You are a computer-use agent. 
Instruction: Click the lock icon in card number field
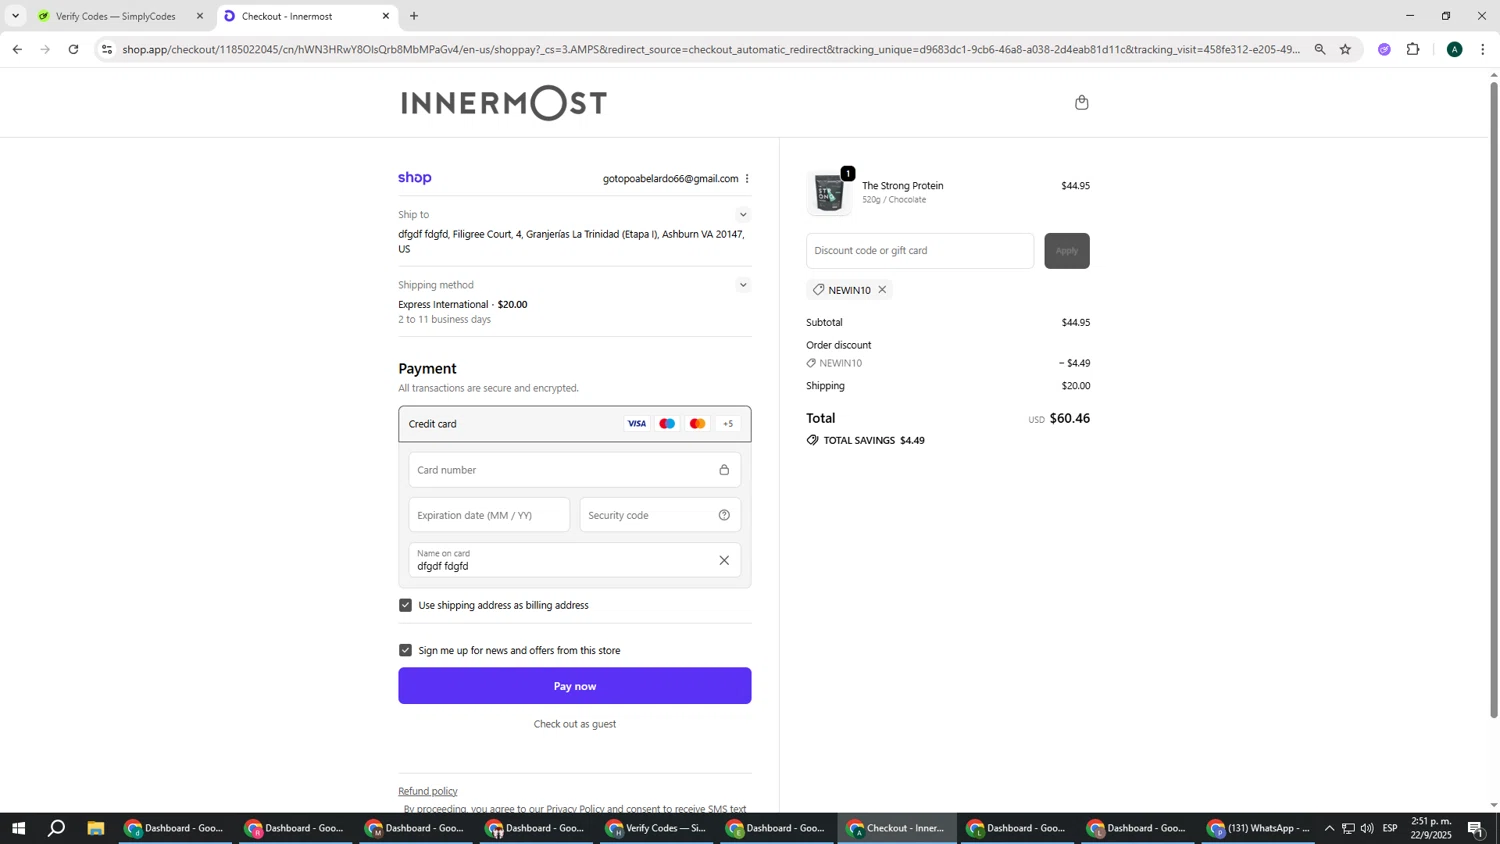point(724,470)
